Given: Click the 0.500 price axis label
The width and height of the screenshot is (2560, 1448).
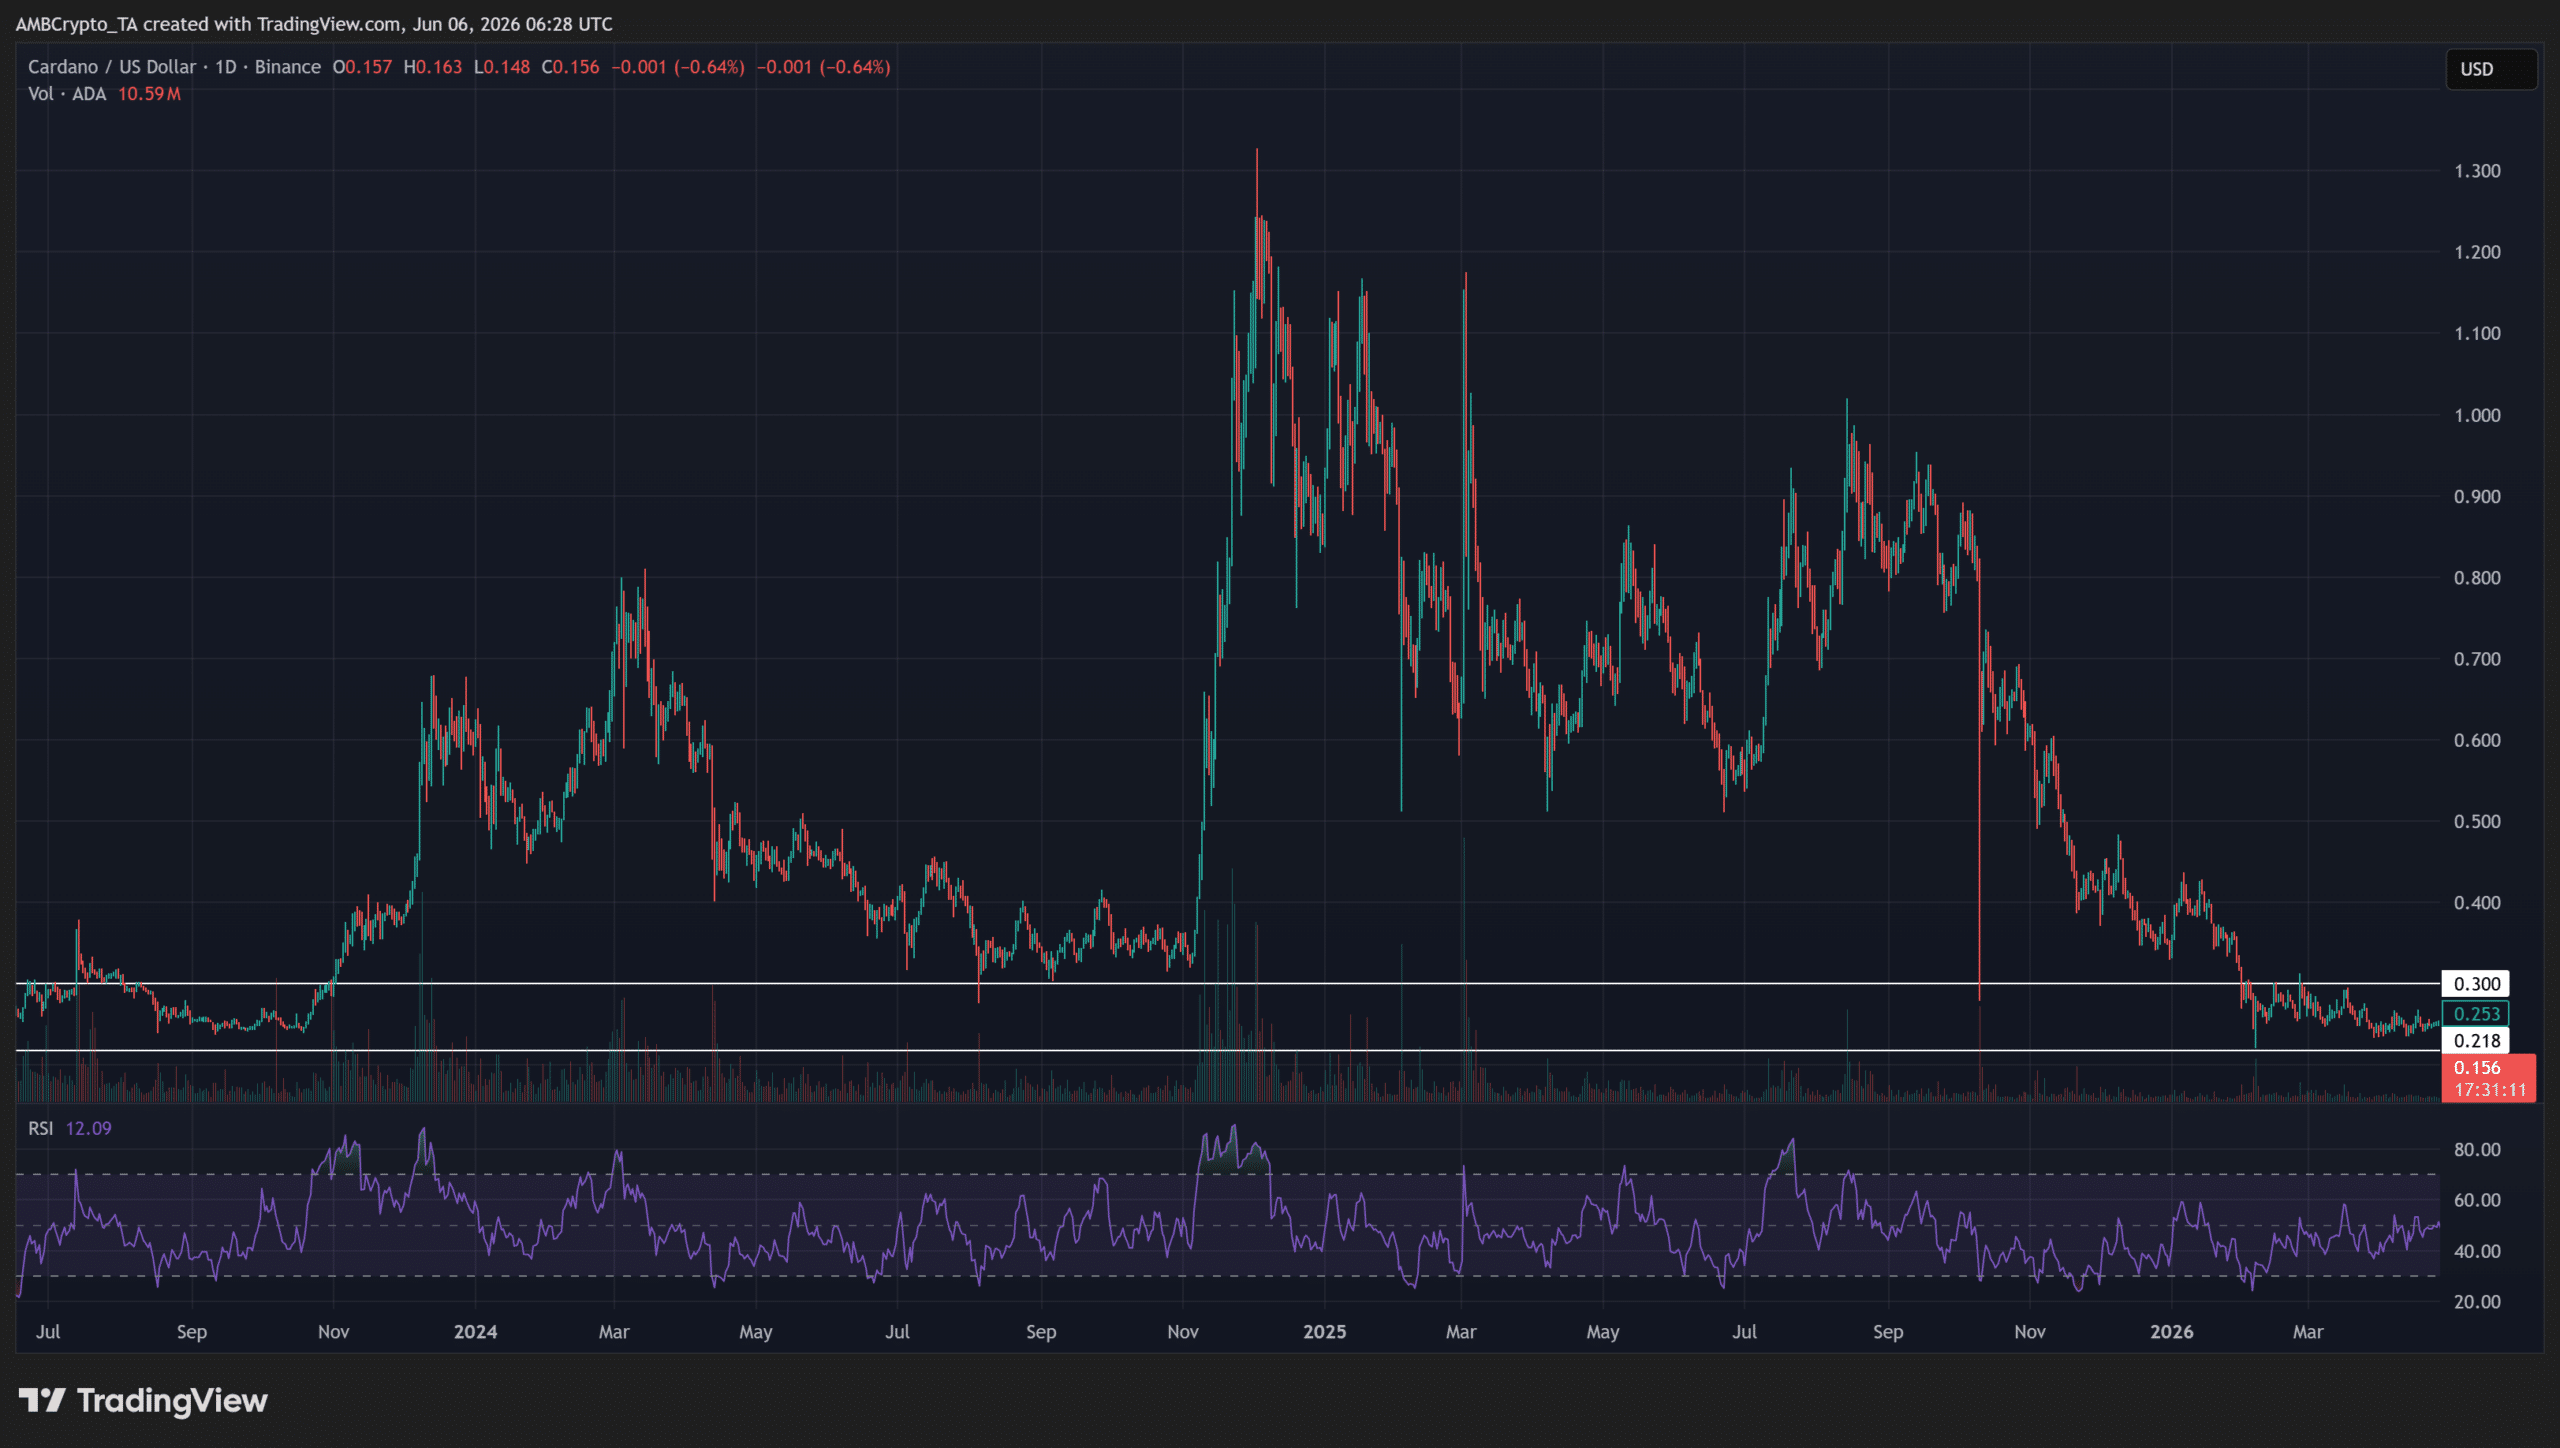Looking at the screenshot, I should [x=2477, y=822].
